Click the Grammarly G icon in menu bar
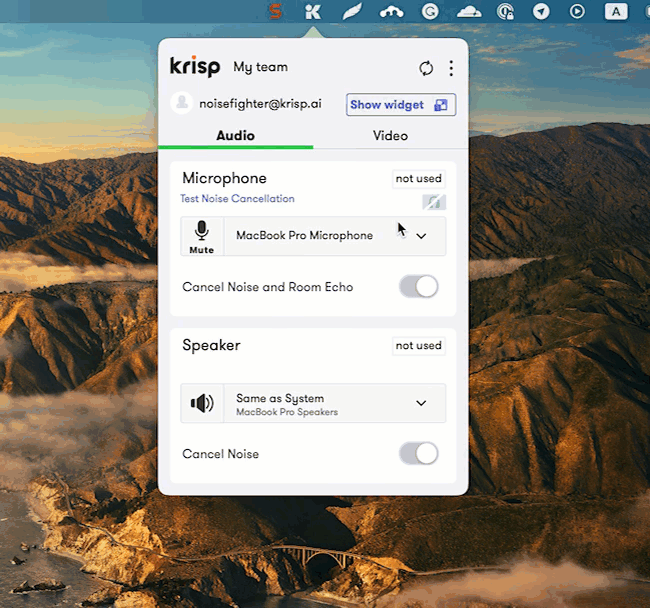The height and width of the screenshot is (608, 650). (430, 12)
